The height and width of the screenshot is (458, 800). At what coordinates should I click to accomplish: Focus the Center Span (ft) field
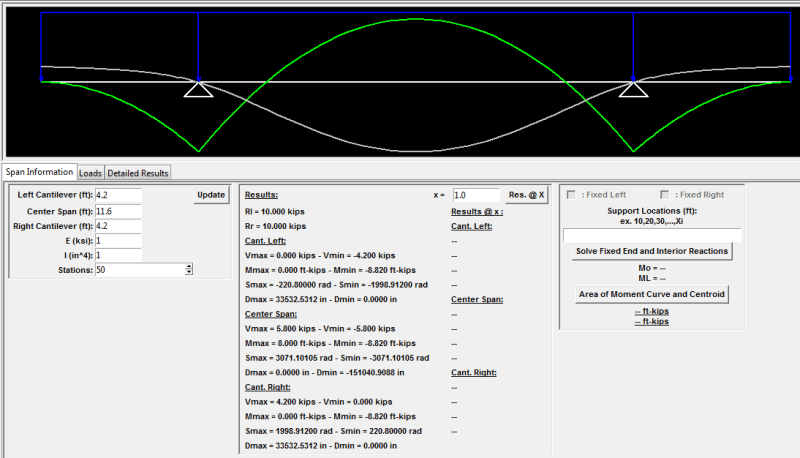tap(118, 211)
